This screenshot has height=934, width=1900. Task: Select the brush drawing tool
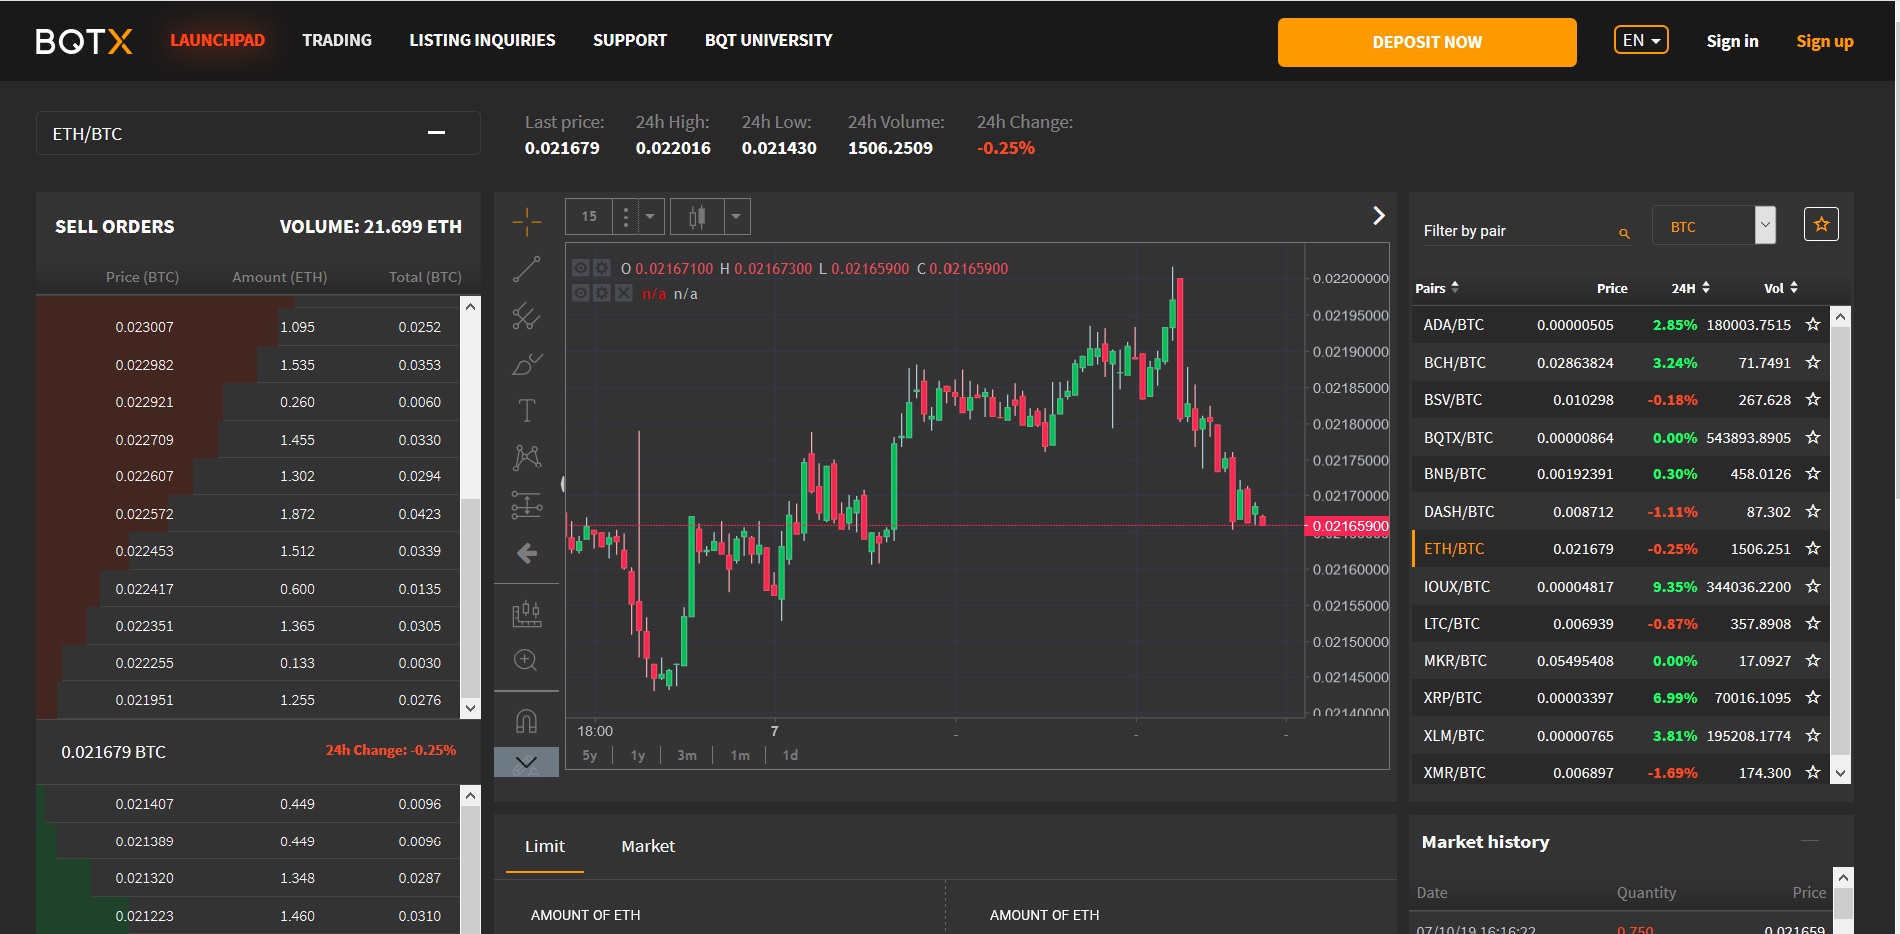click(x=527, y=364)
